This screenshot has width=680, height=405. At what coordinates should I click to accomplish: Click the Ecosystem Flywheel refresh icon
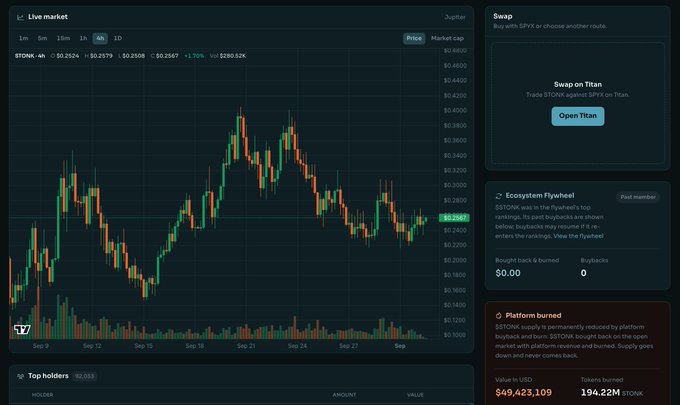[x=499, y=196]
